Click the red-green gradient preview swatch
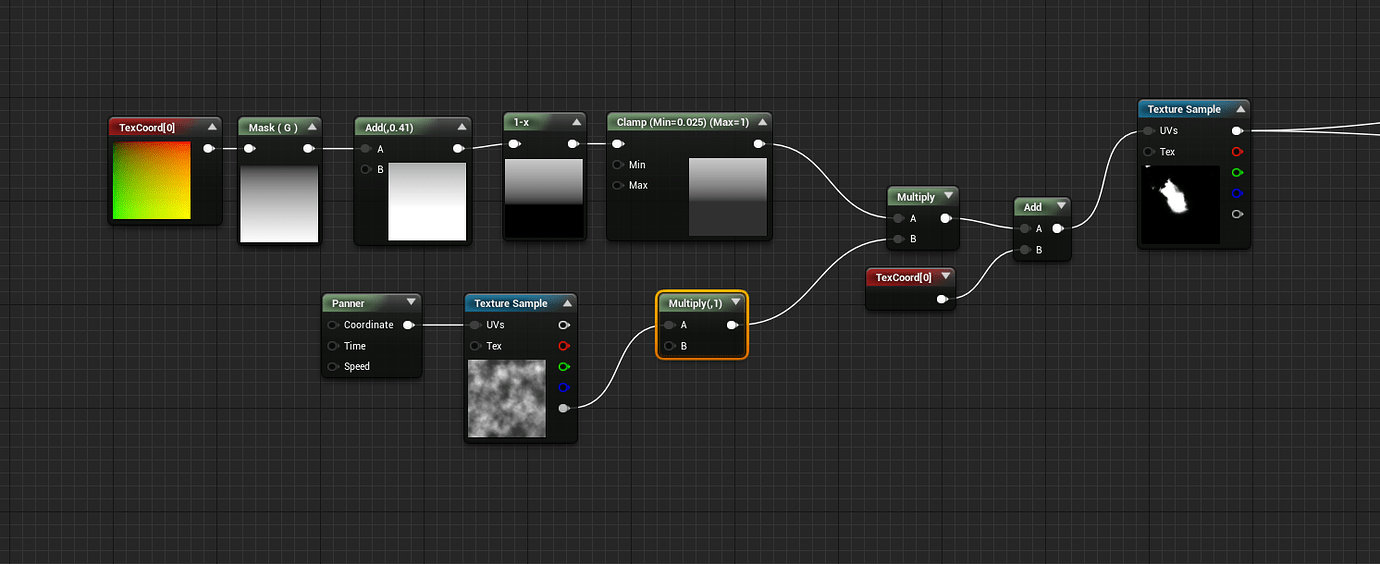Image resolution: width=1380 pixels, height=564 pixels. point(151,180)
